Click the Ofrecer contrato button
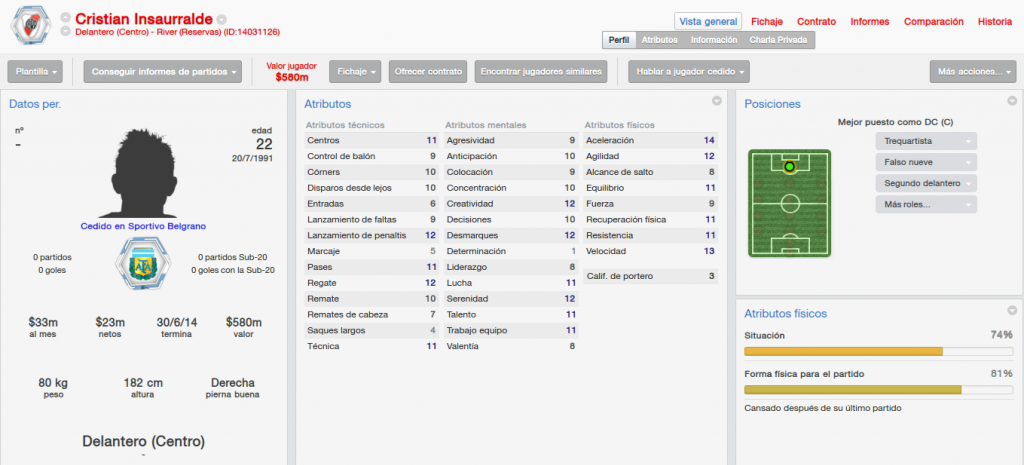Screen dimensions: 1024x465 point(428,72)
